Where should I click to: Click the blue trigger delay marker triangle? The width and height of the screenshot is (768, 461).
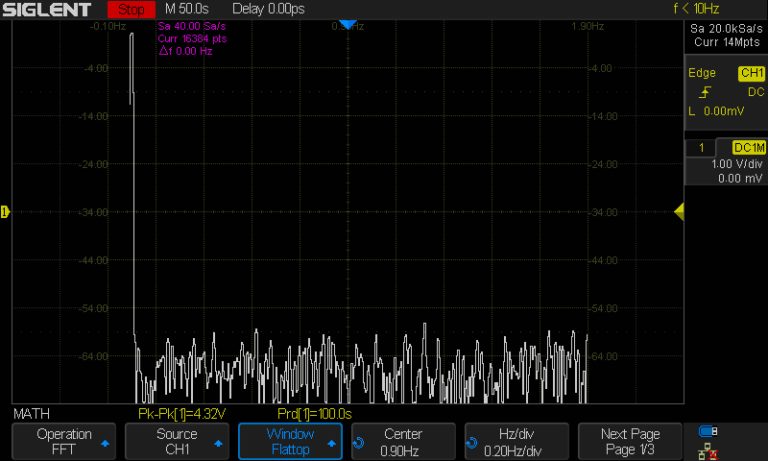pos(346,24)
